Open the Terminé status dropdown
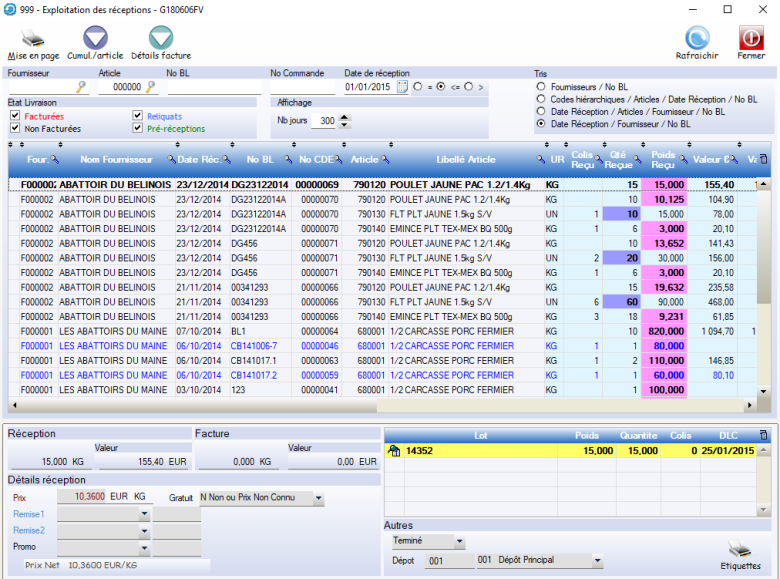780x579 pixels. (459, 541)
